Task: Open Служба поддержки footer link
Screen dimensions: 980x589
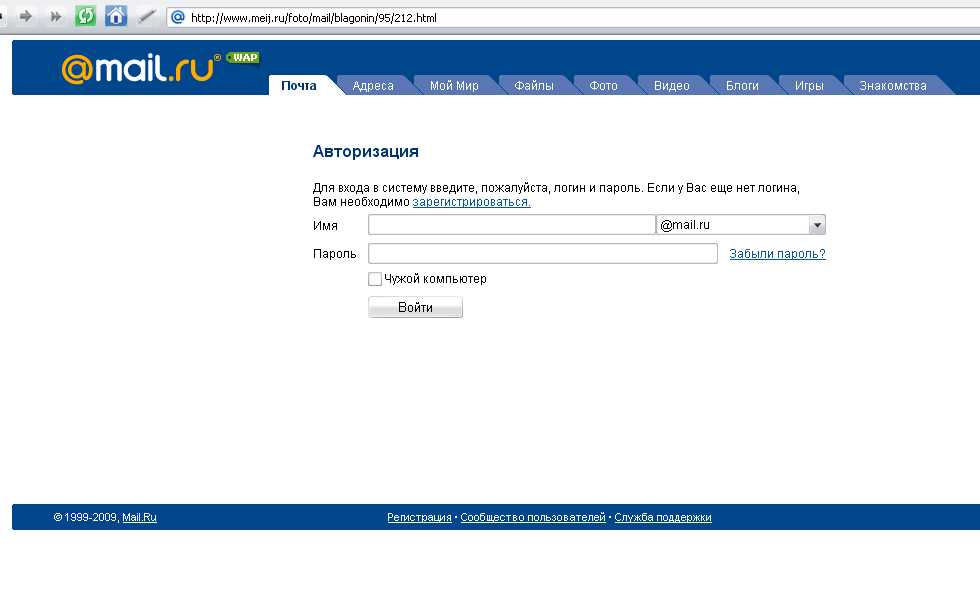Action: (662, 517)
